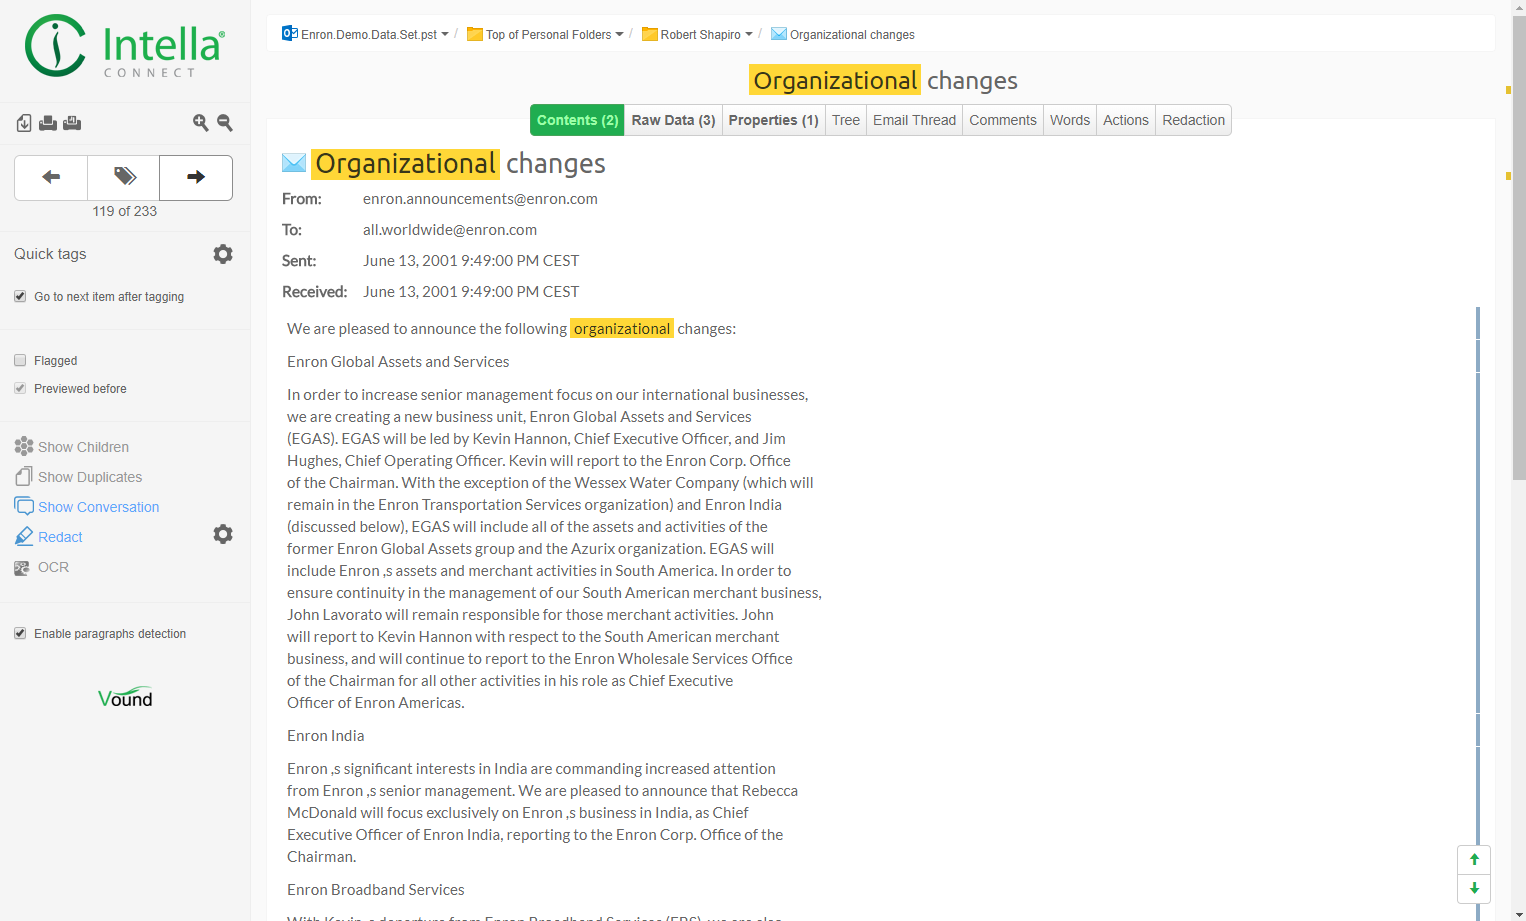The width and height of the screenshot is (1526, 921).
Task: Expand Enron.Demo.Data.Set.pst breadcrumb dropdown
Action: (x=445, y=34)
